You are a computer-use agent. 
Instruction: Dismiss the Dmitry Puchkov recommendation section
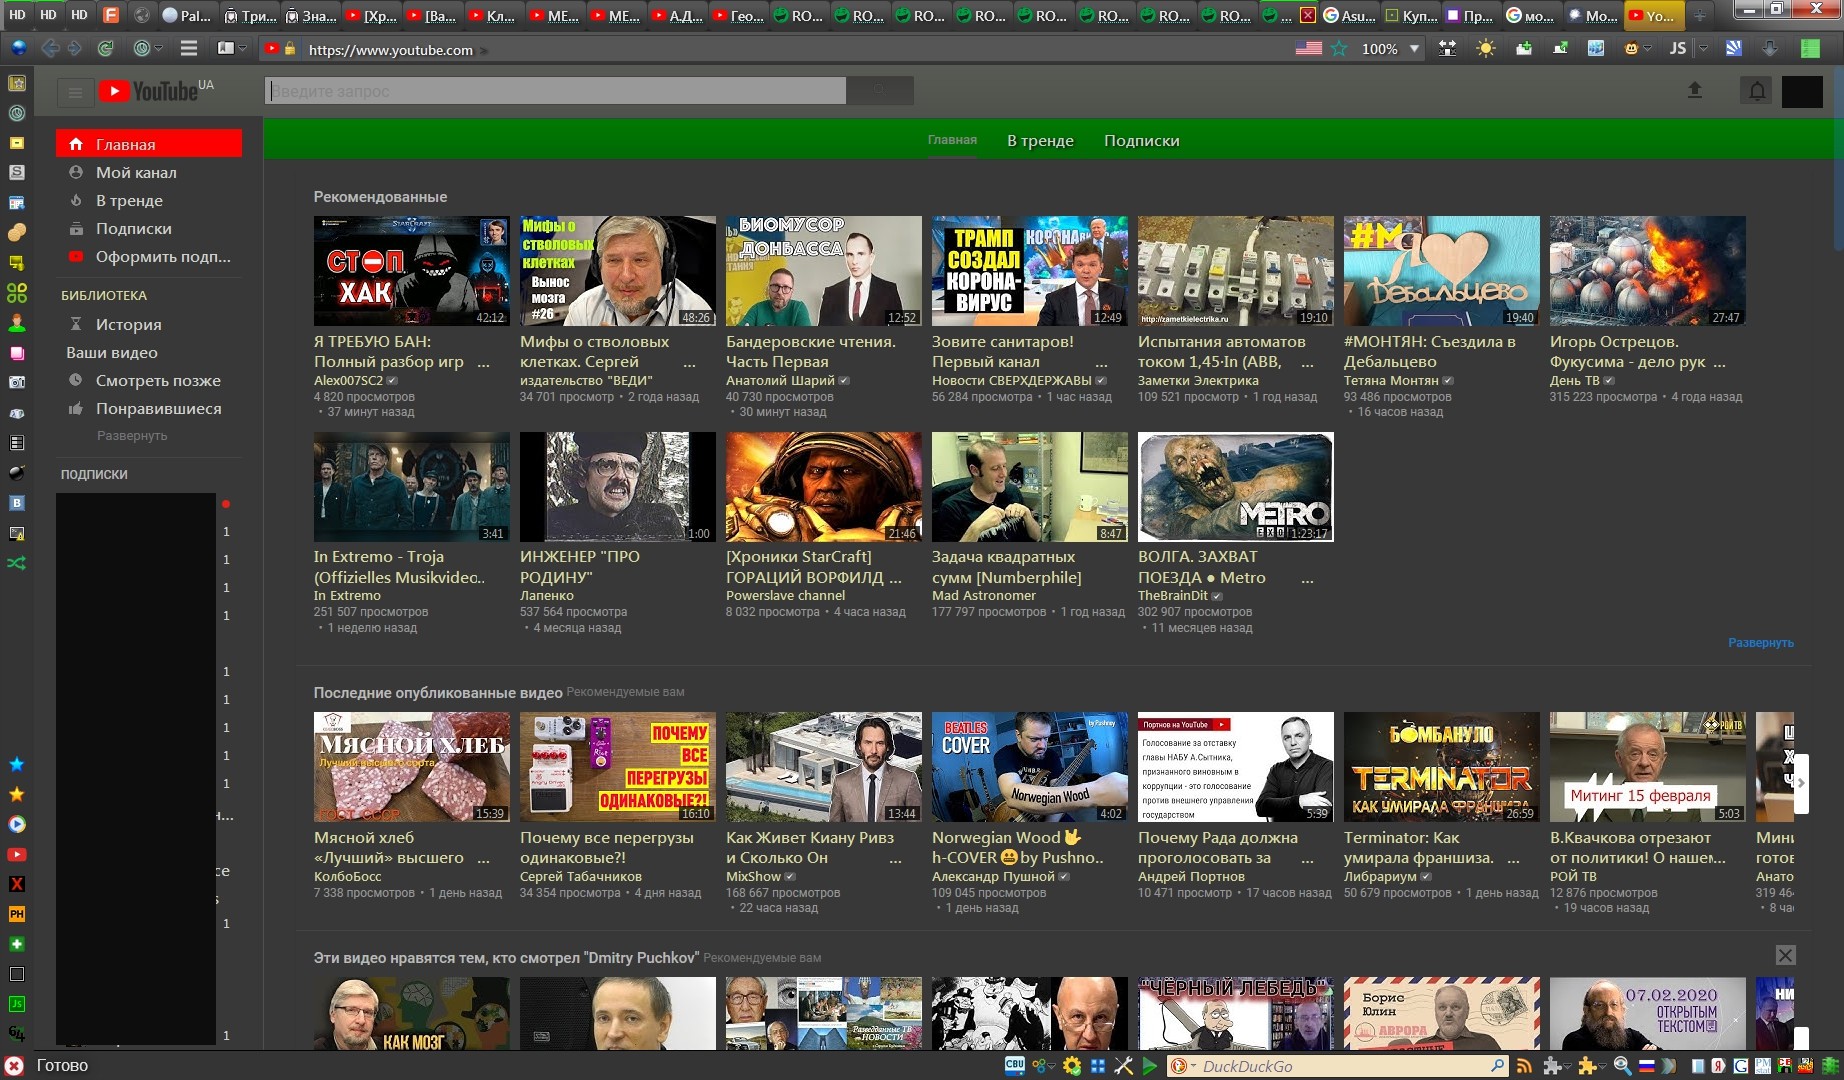1785,955
